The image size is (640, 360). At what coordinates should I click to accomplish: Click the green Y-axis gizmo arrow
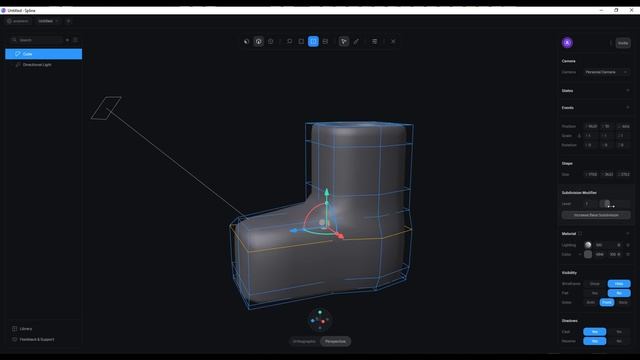click(327, 192)
